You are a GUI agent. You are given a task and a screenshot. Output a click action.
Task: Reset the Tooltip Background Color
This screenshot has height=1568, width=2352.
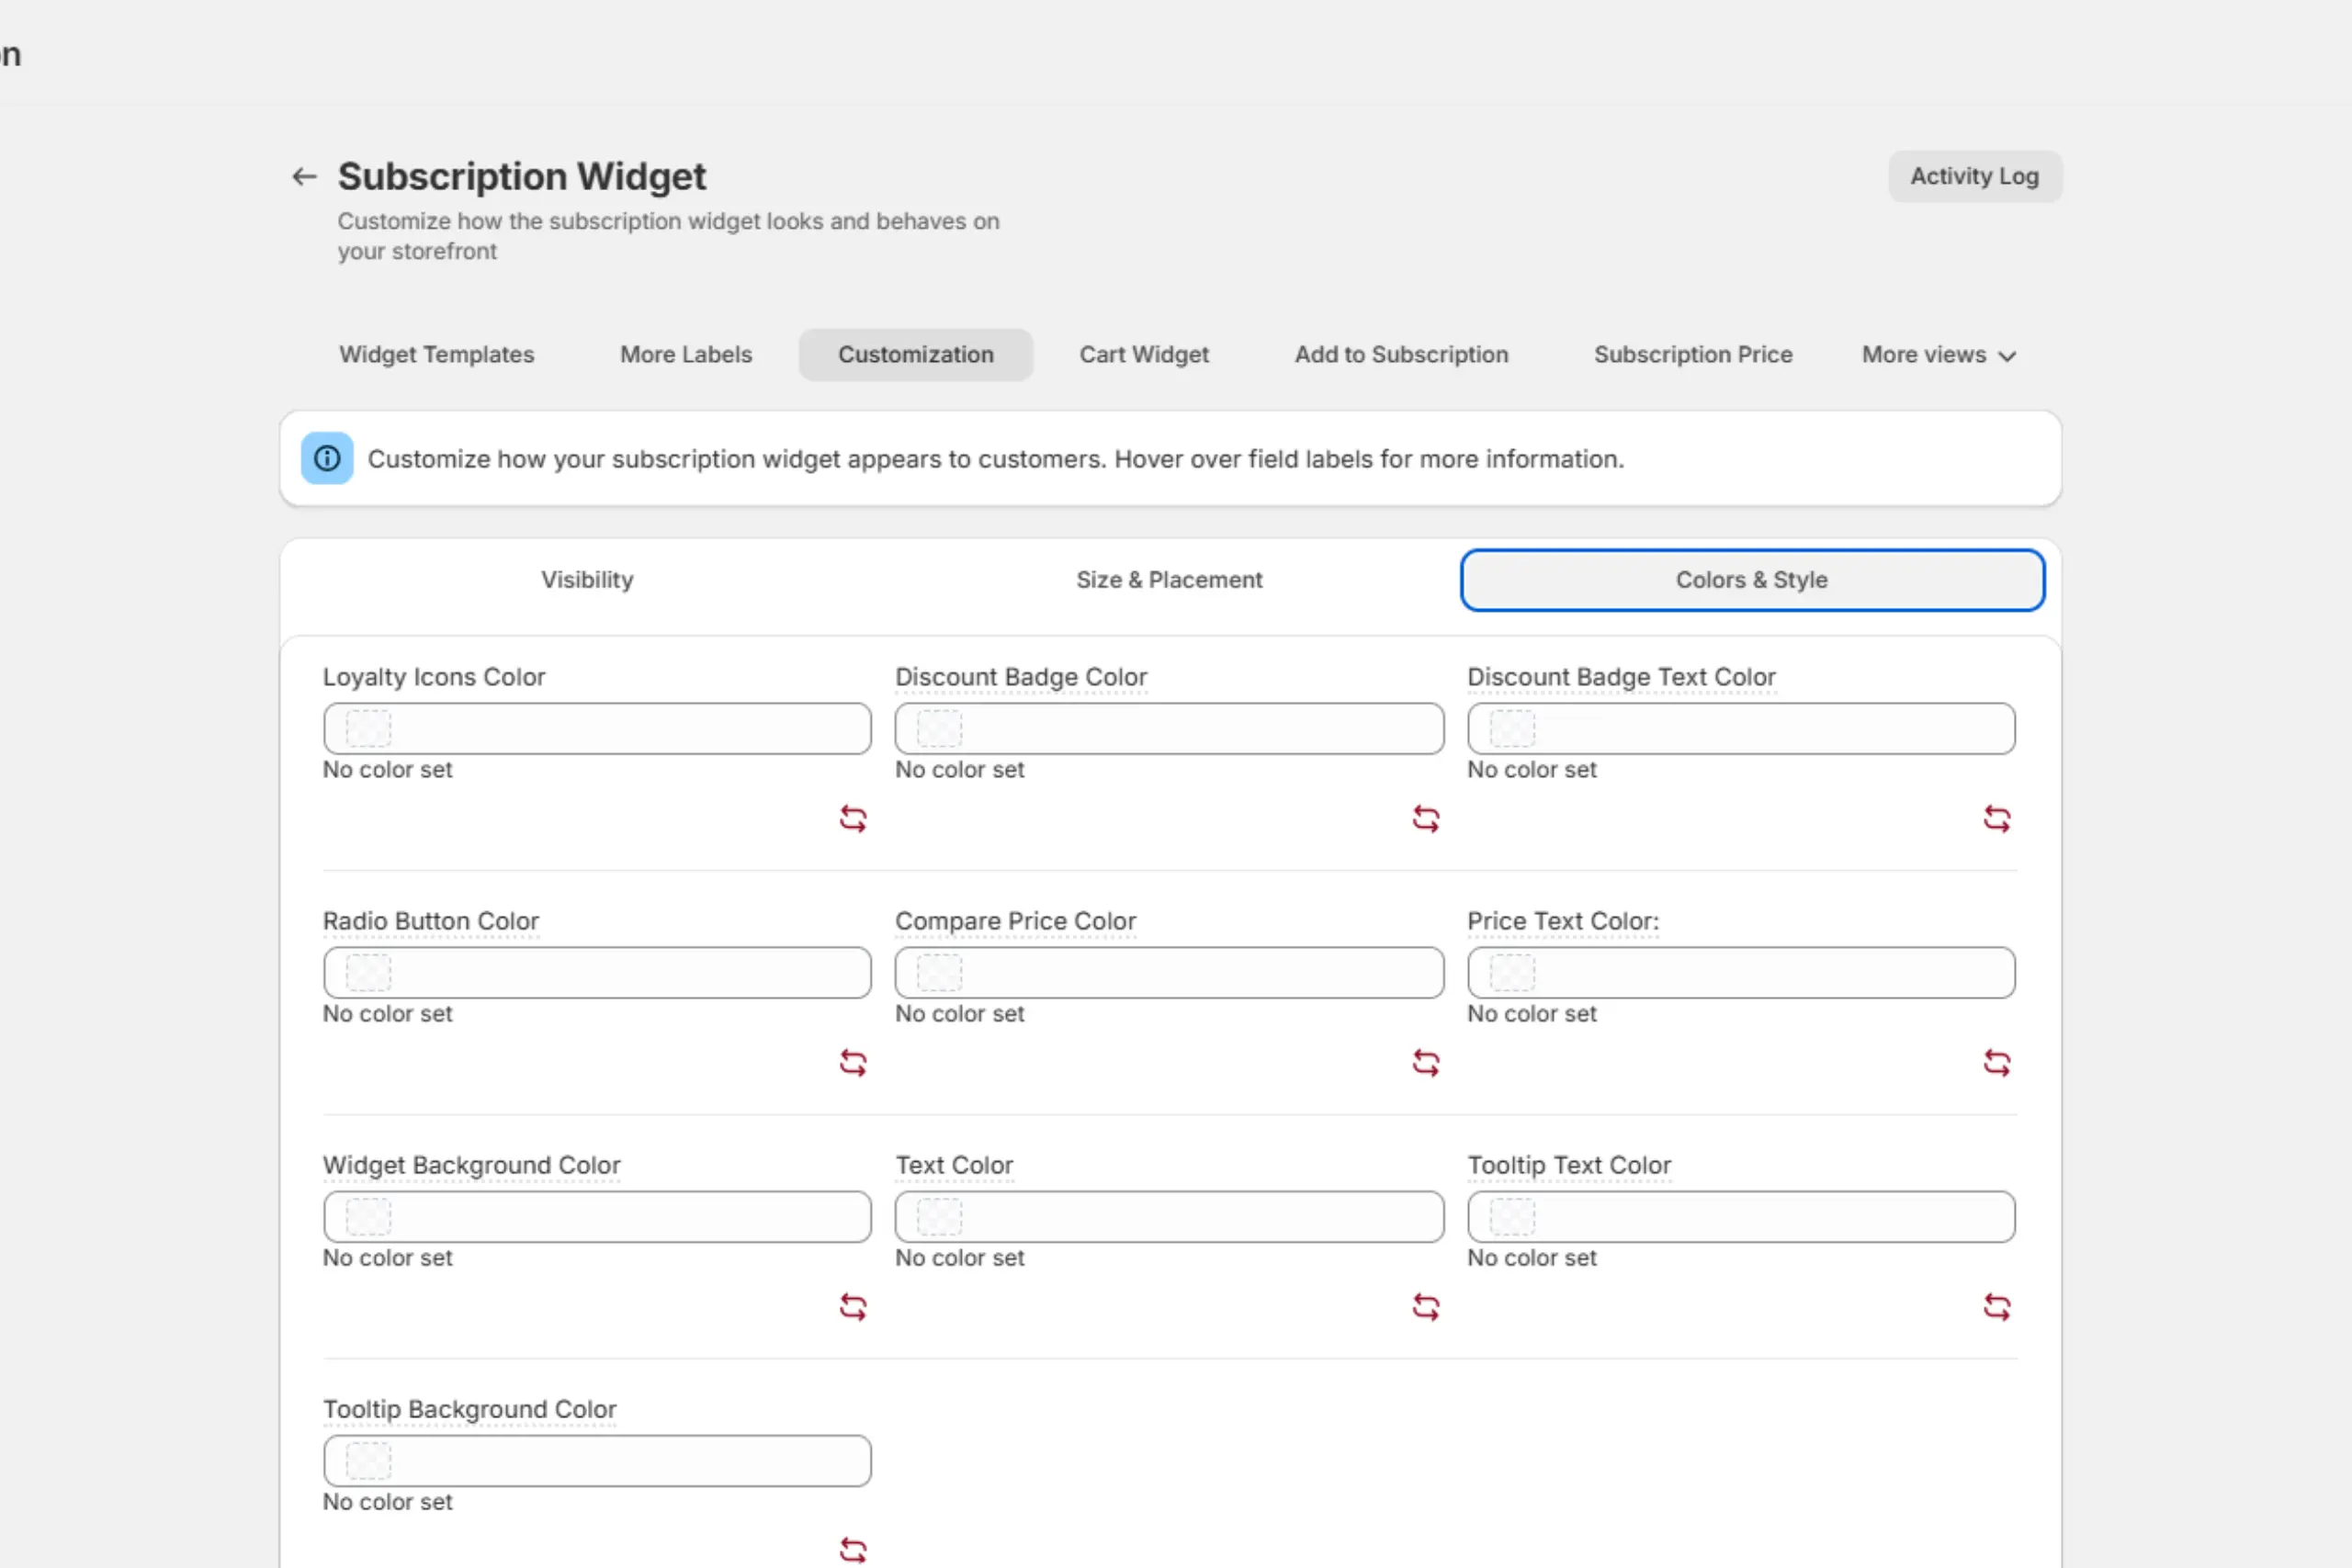click(x=853, y=1550)
